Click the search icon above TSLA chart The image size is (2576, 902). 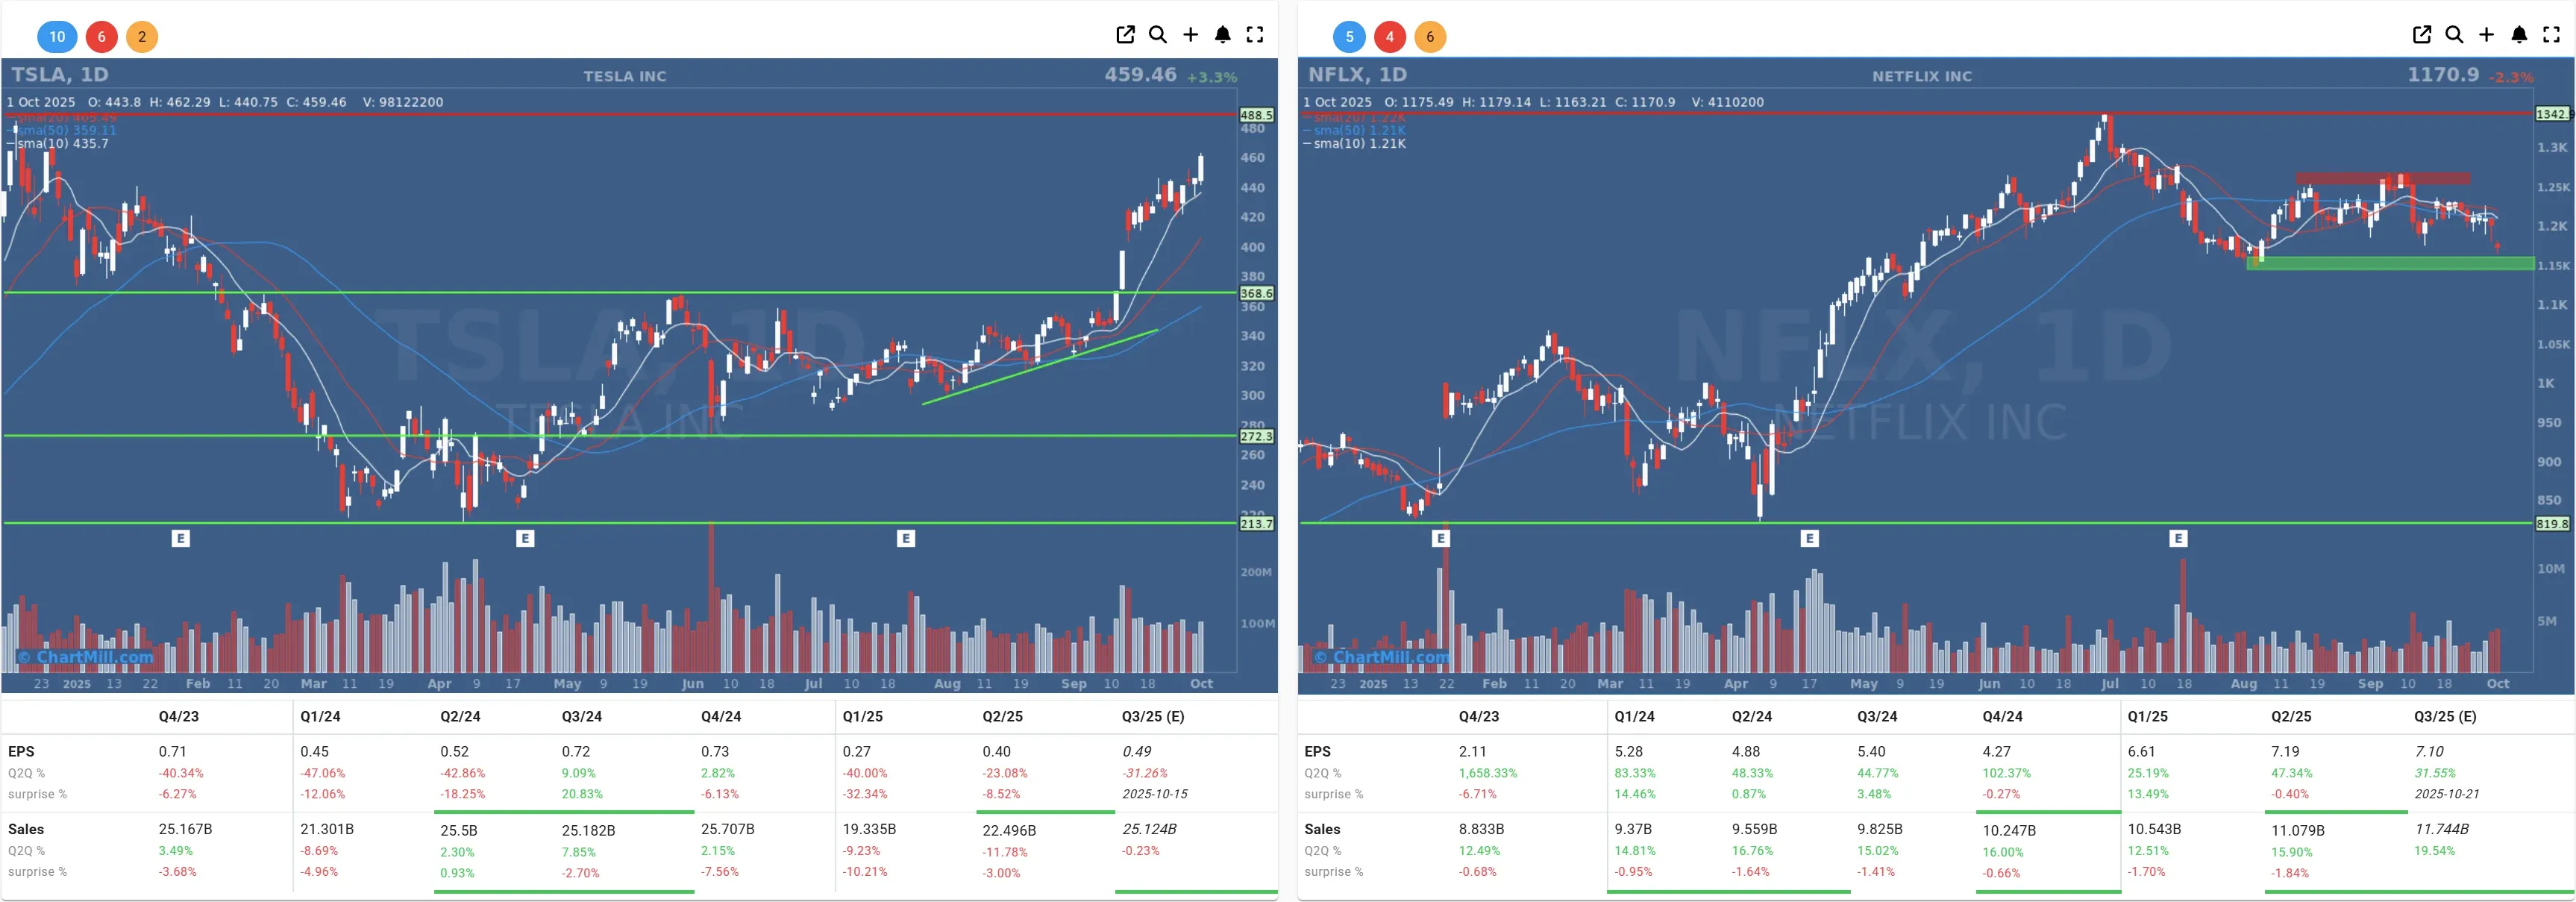pyautogui.click(x=1158, y=35)
